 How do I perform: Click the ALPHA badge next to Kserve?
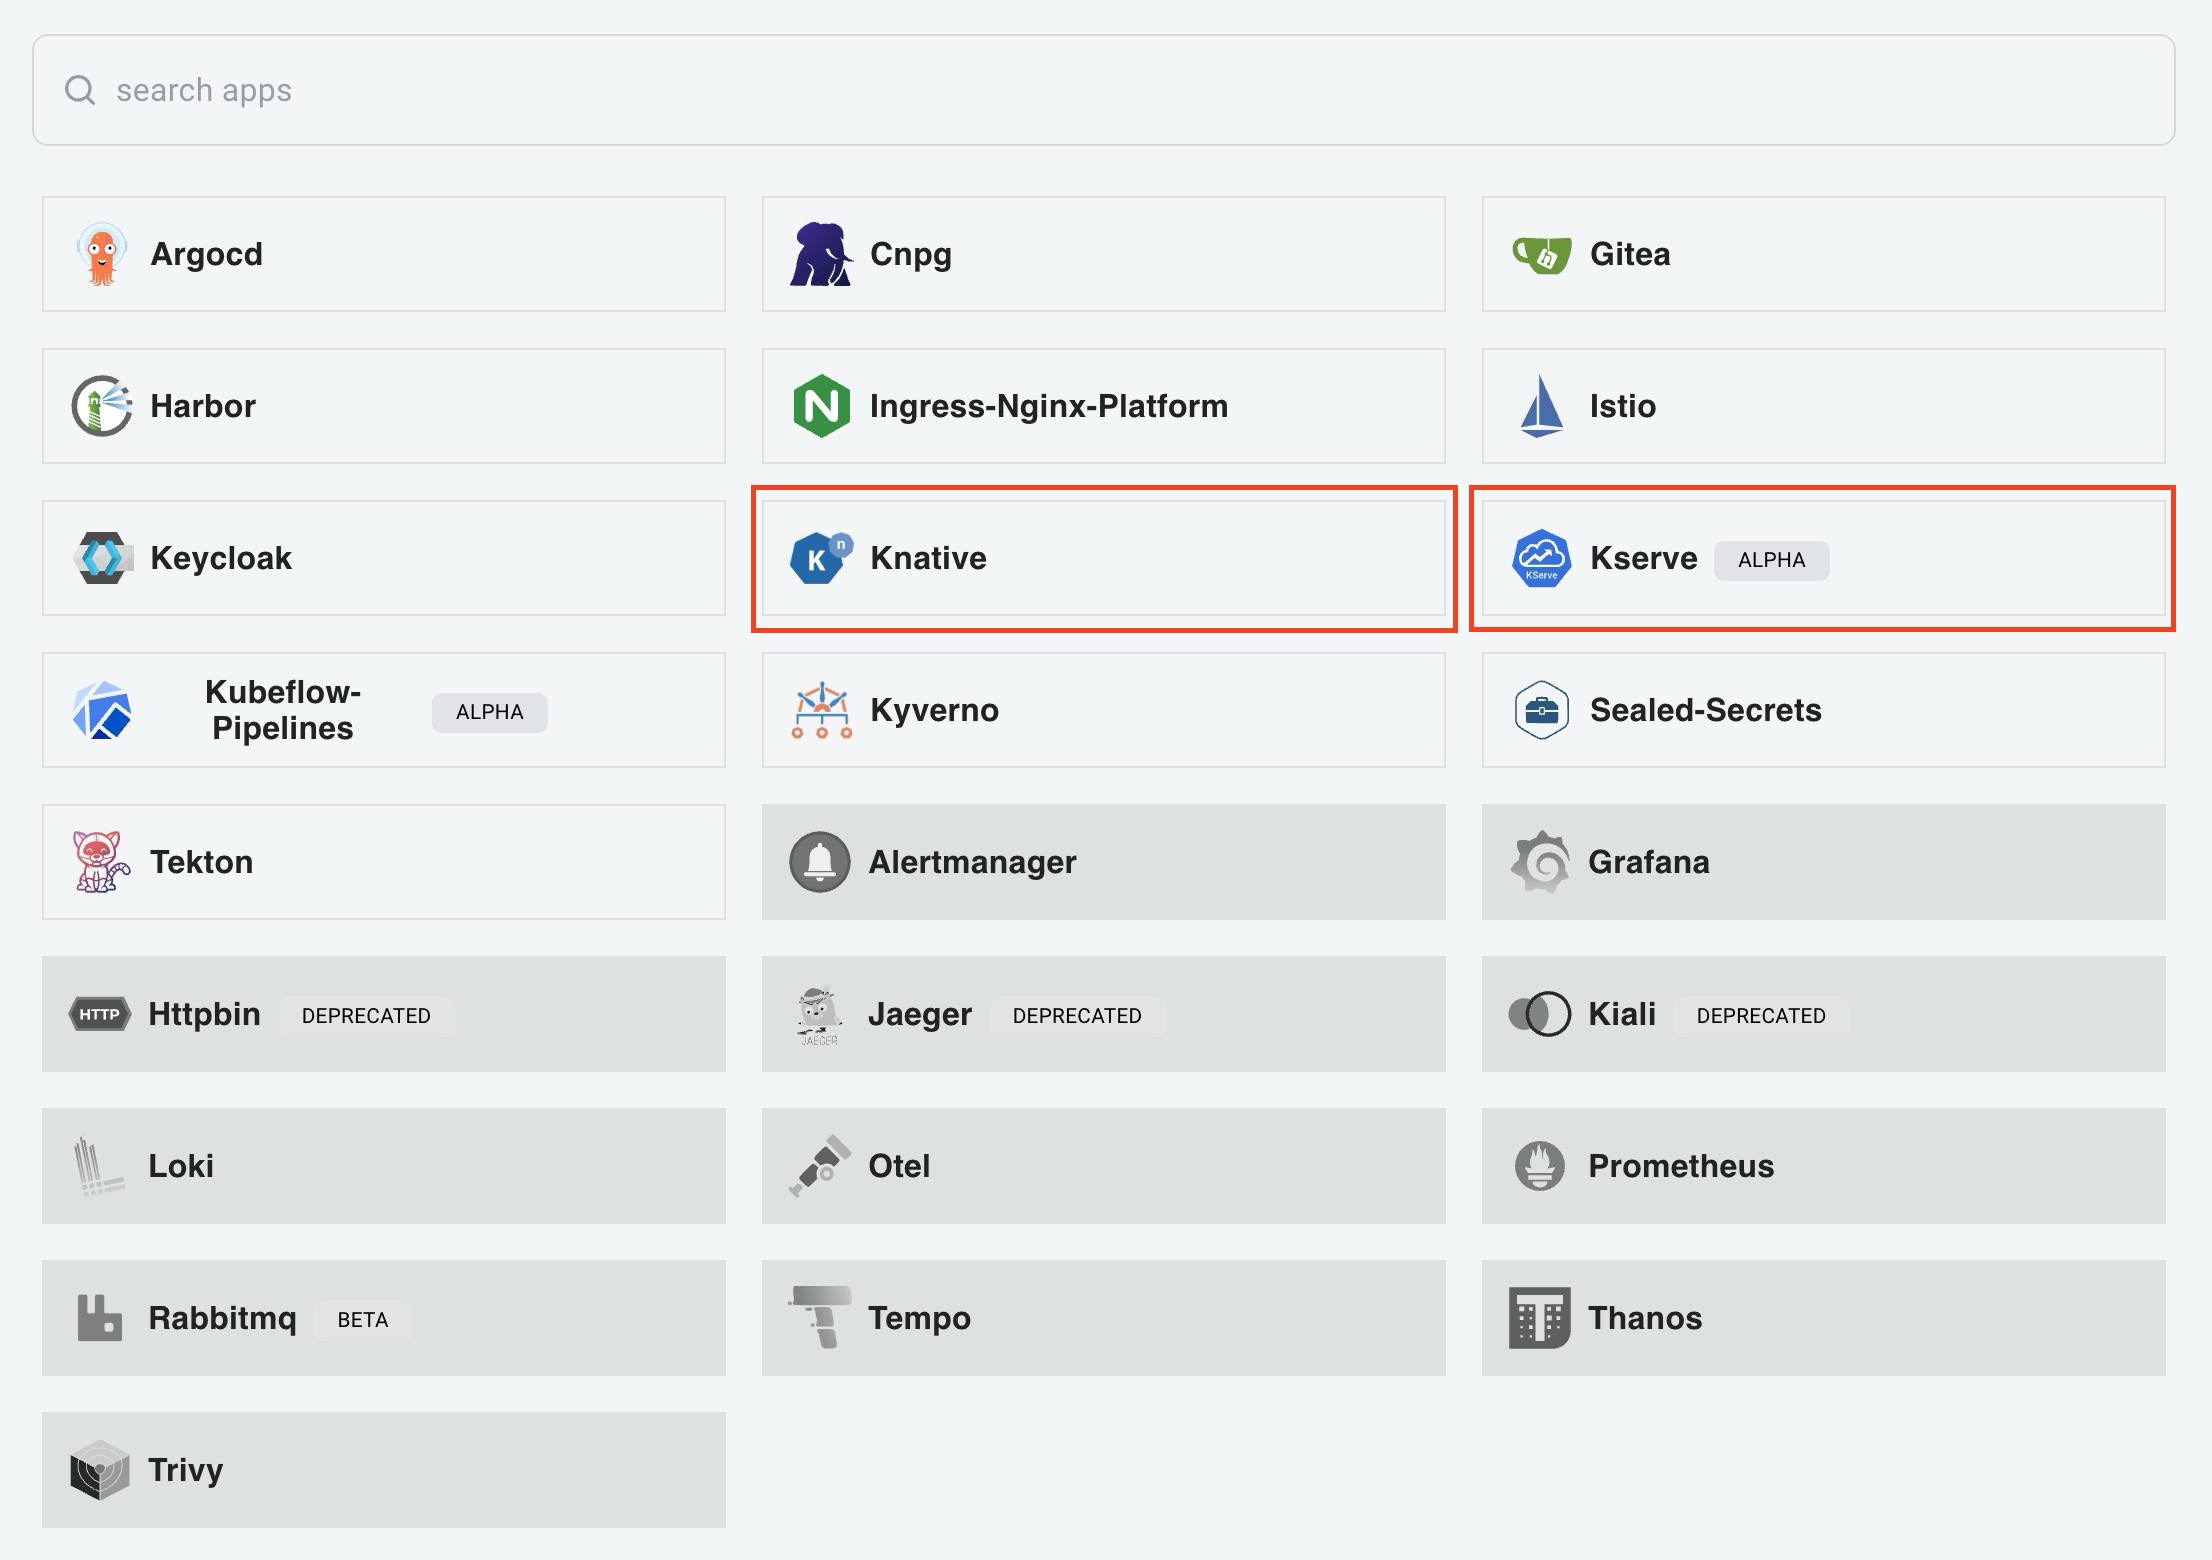(1771, 560)
